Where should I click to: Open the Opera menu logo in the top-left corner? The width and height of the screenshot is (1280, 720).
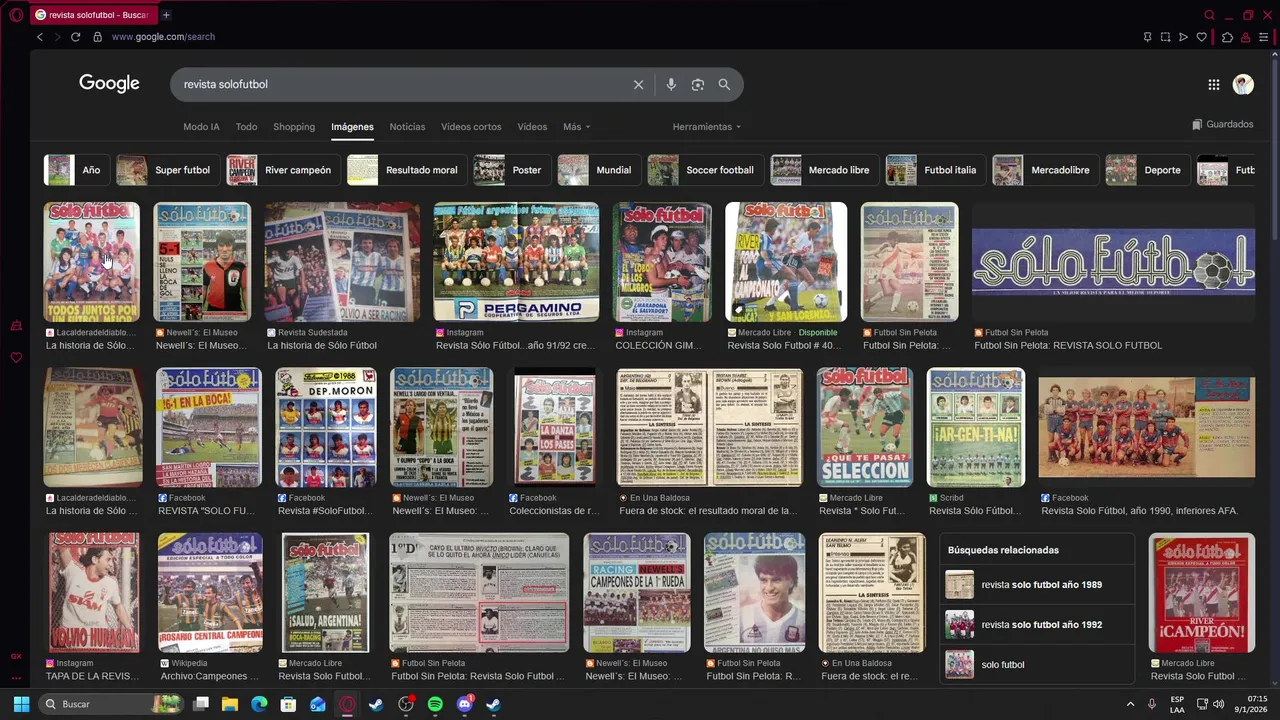(16, 15)
